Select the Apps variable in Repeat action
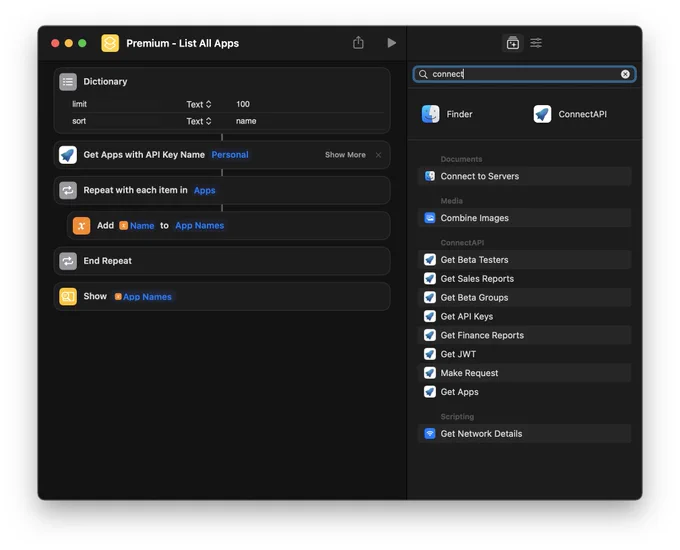The height and width of the screenshot is (550, 680). 205,190
